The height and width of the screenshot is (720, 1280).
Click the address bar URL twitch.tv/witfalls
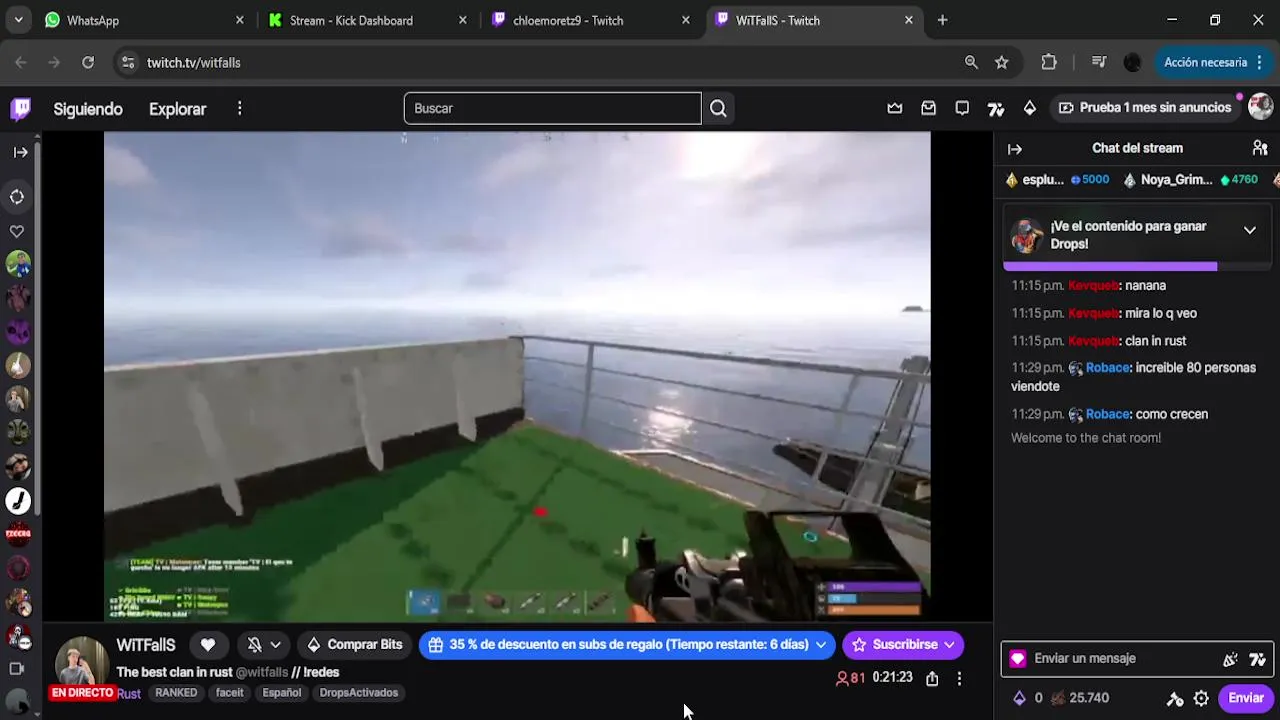[193, 62]
